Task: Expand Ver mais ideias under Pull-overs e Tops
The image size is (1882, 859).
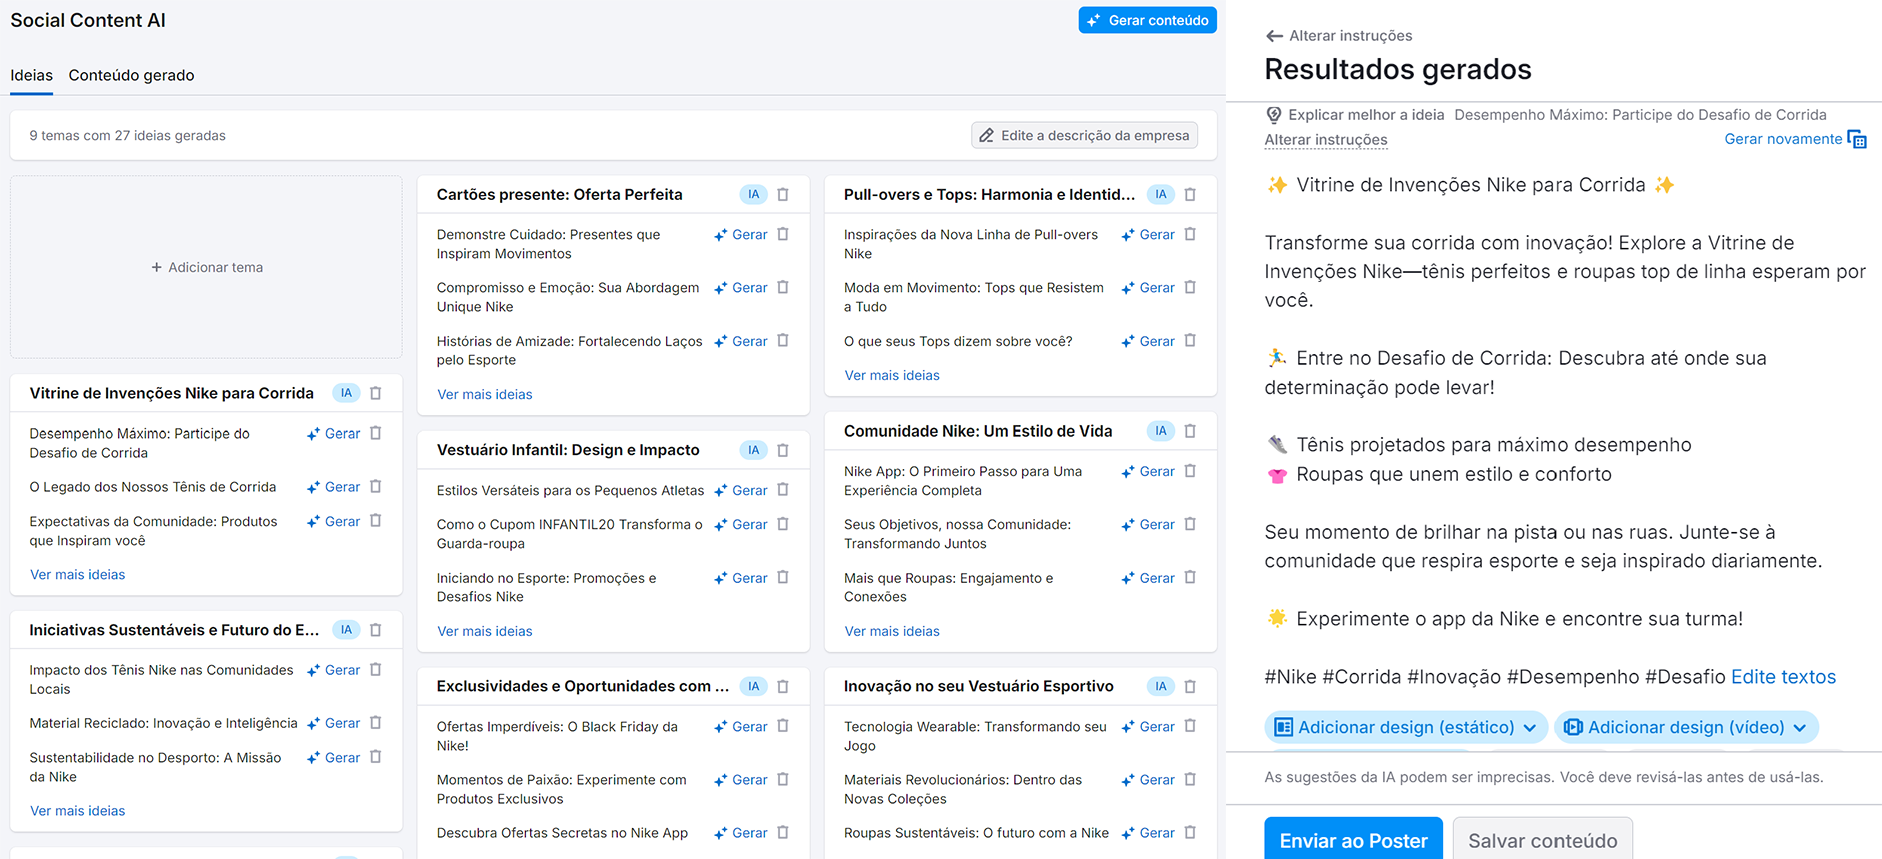Action: click(x=892, y=375)
